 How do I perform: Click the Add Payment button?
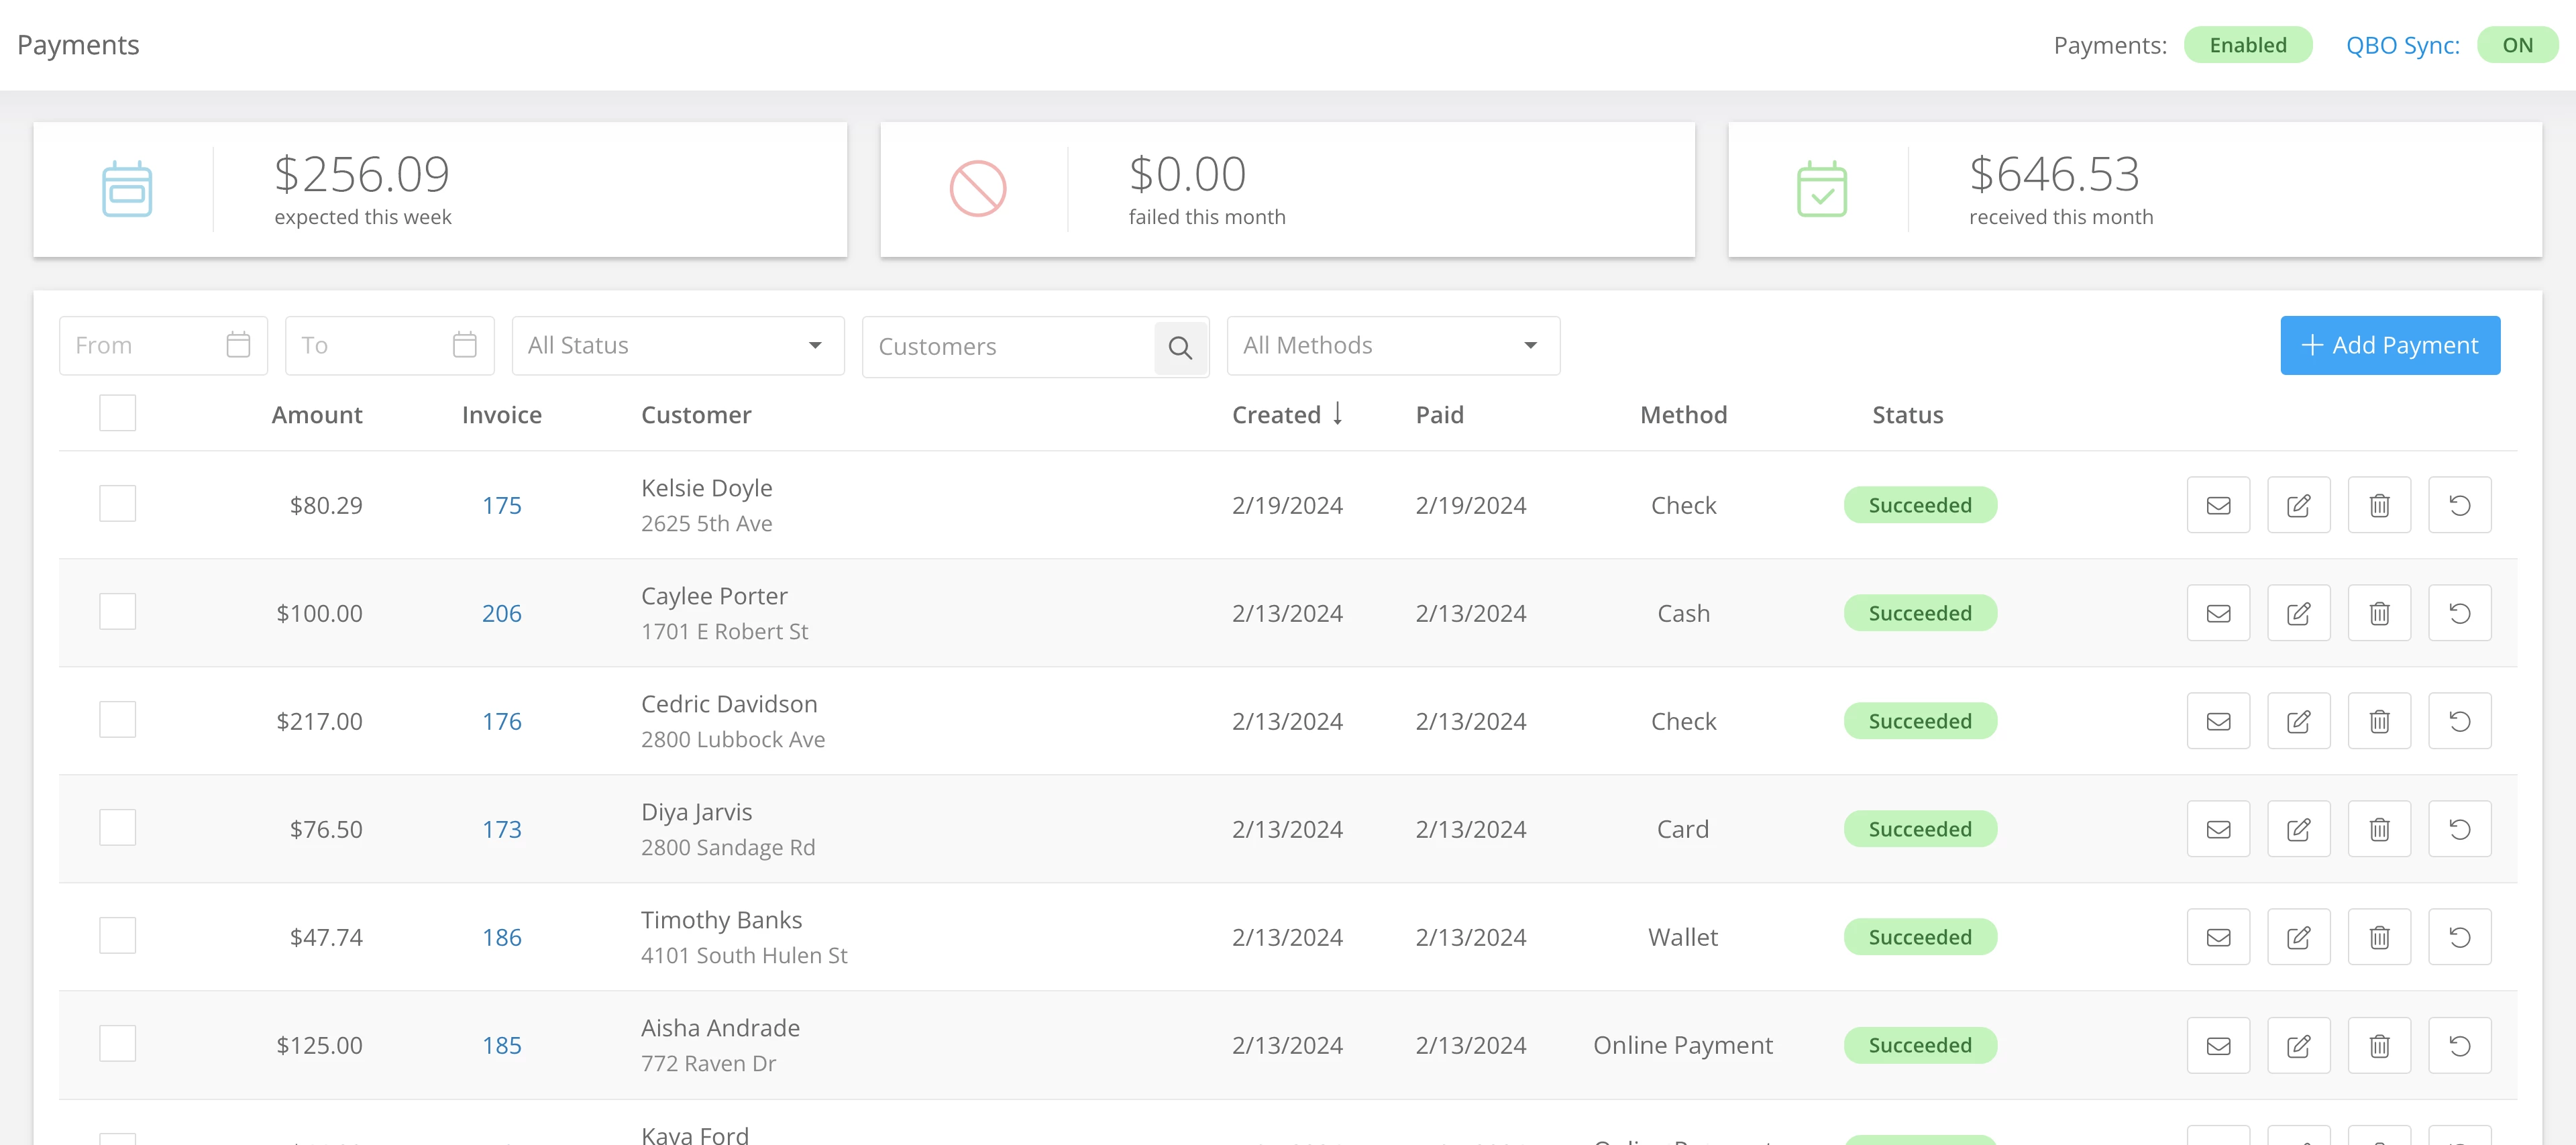pyautogui.click(x=2390, y=345)
